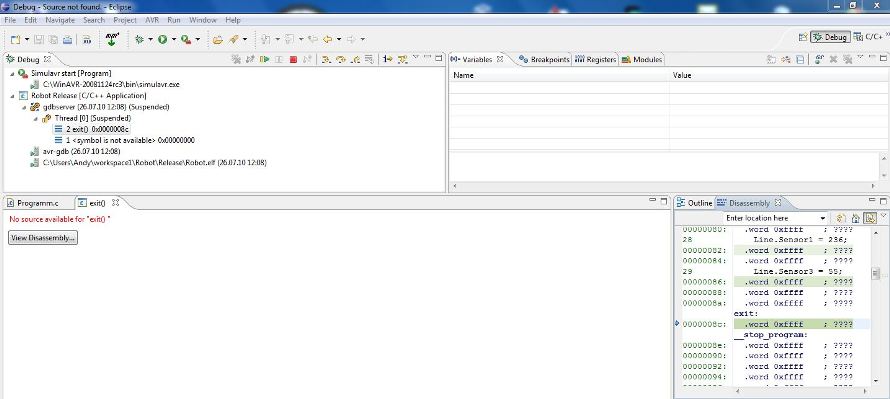Select stack frame 2 exit() 0x0000008c

coord(93,129)
